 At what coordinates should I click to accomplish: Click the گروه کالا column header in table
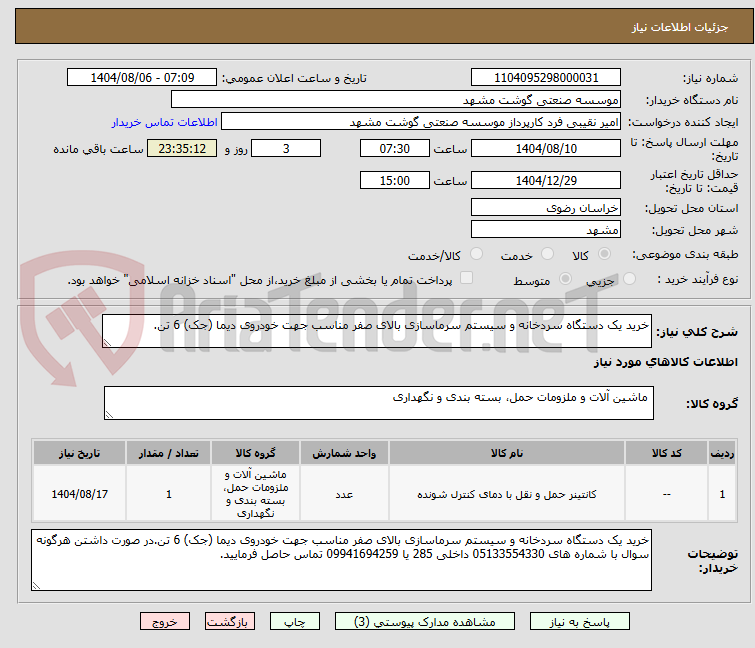[x=255, y=453]
